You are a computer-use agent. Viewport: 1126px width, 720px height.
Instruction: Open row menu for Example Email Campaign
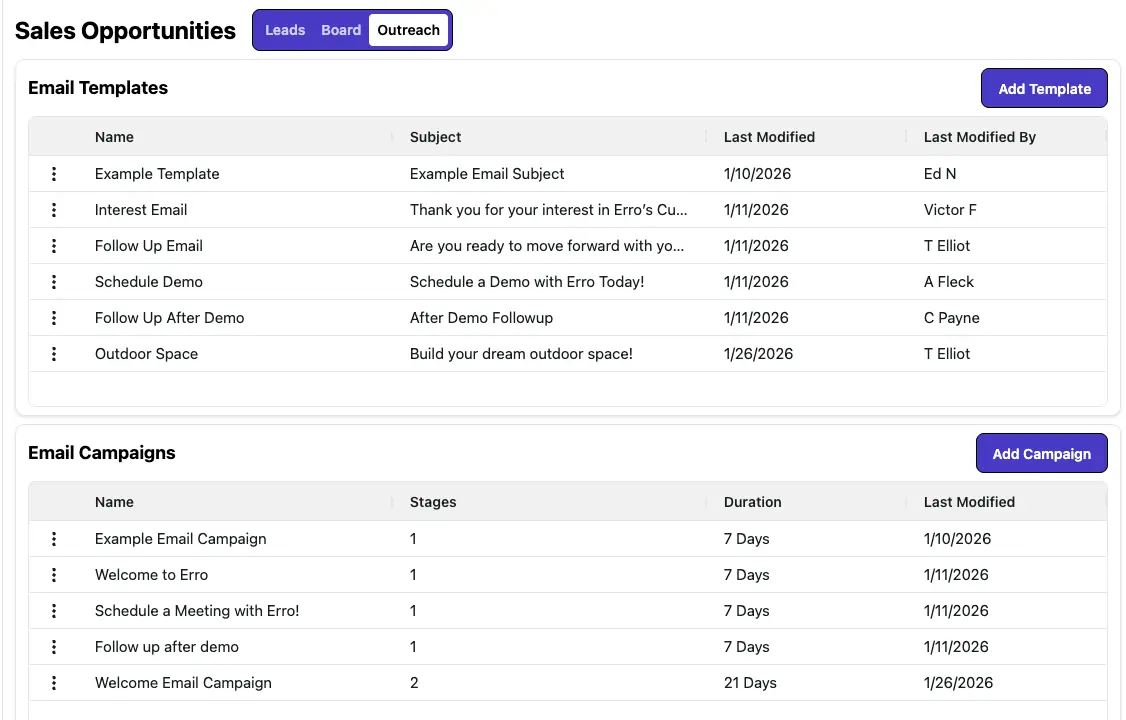tap(54, 539)
